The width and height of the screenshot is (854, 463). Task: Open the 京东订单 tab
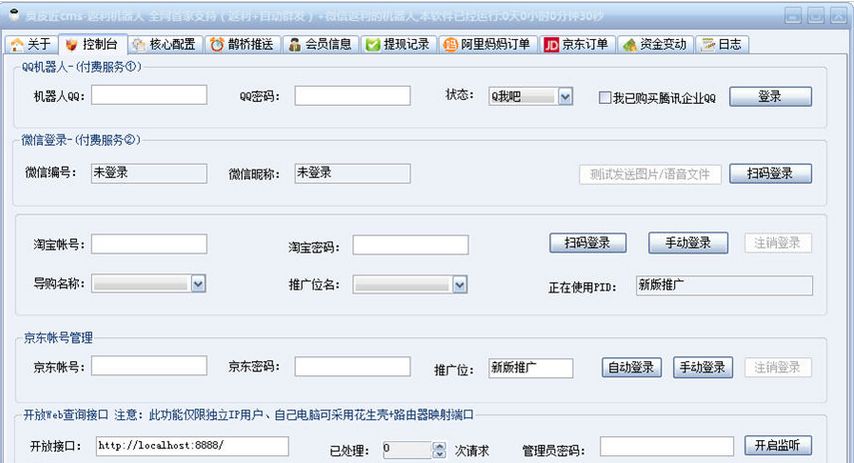tap(578, 44)
